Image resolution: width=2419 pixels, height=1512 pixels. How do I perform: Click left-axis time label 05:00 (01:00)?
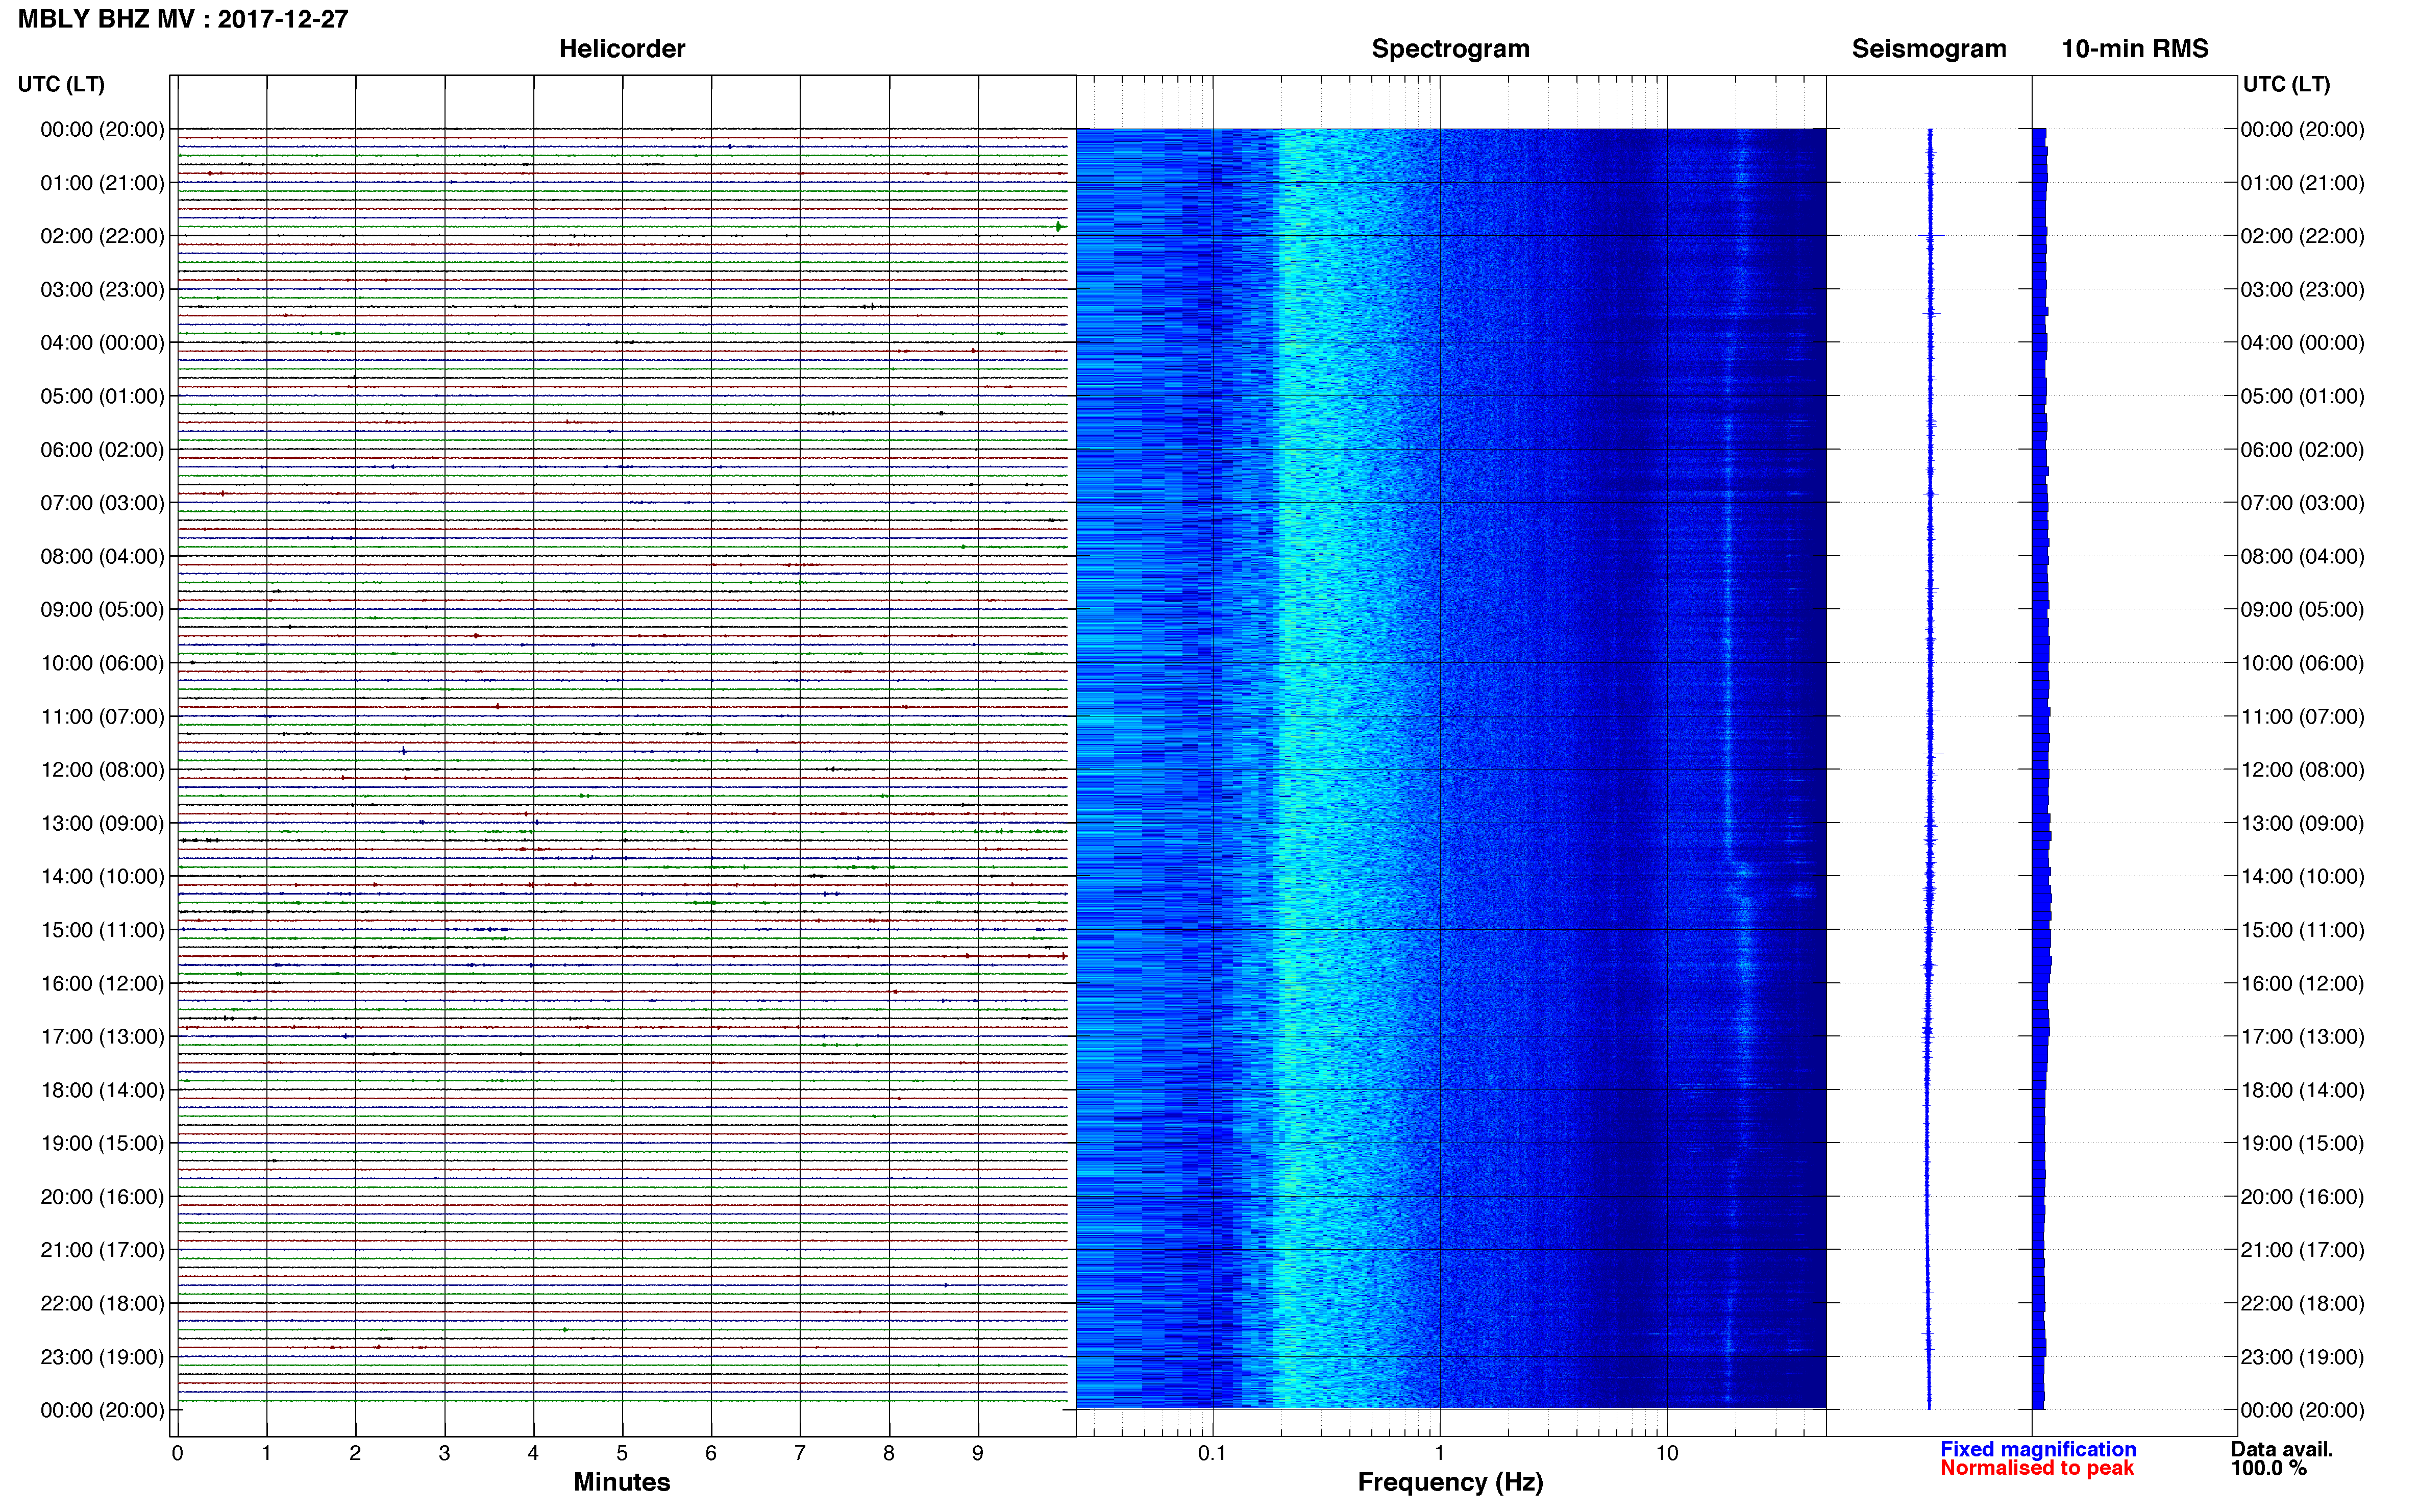[x=102, y=396]
